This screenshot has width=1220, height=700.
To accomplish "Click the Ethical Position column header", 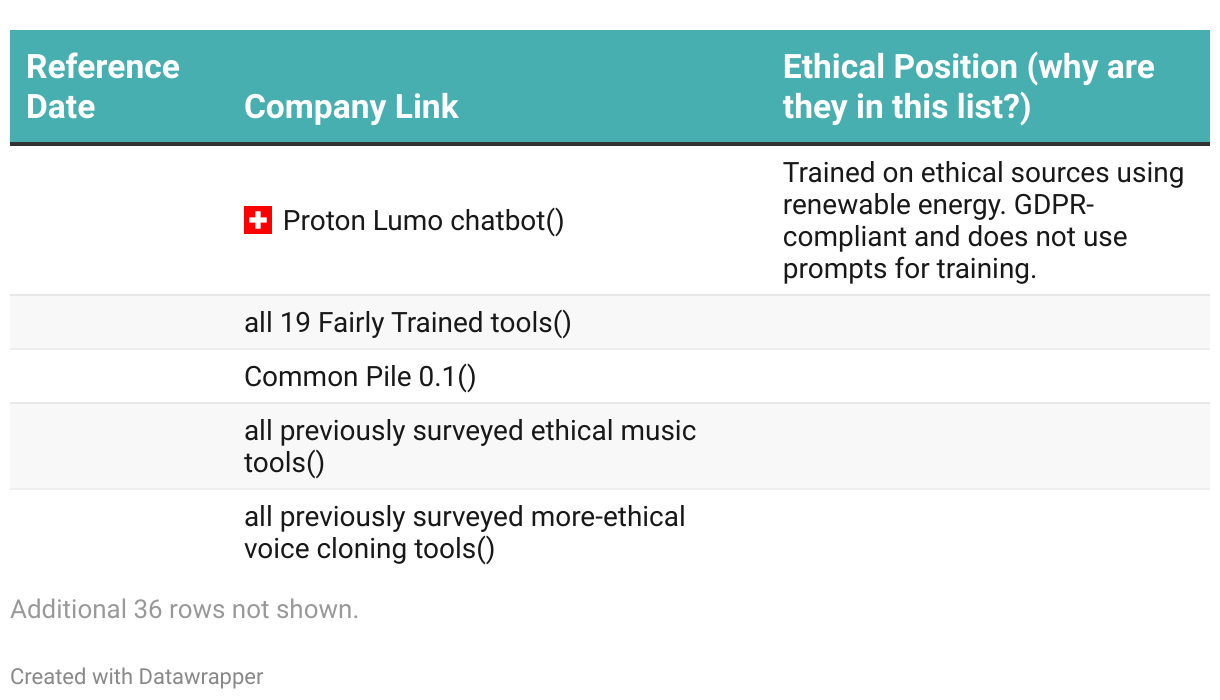I will (968, 87).
